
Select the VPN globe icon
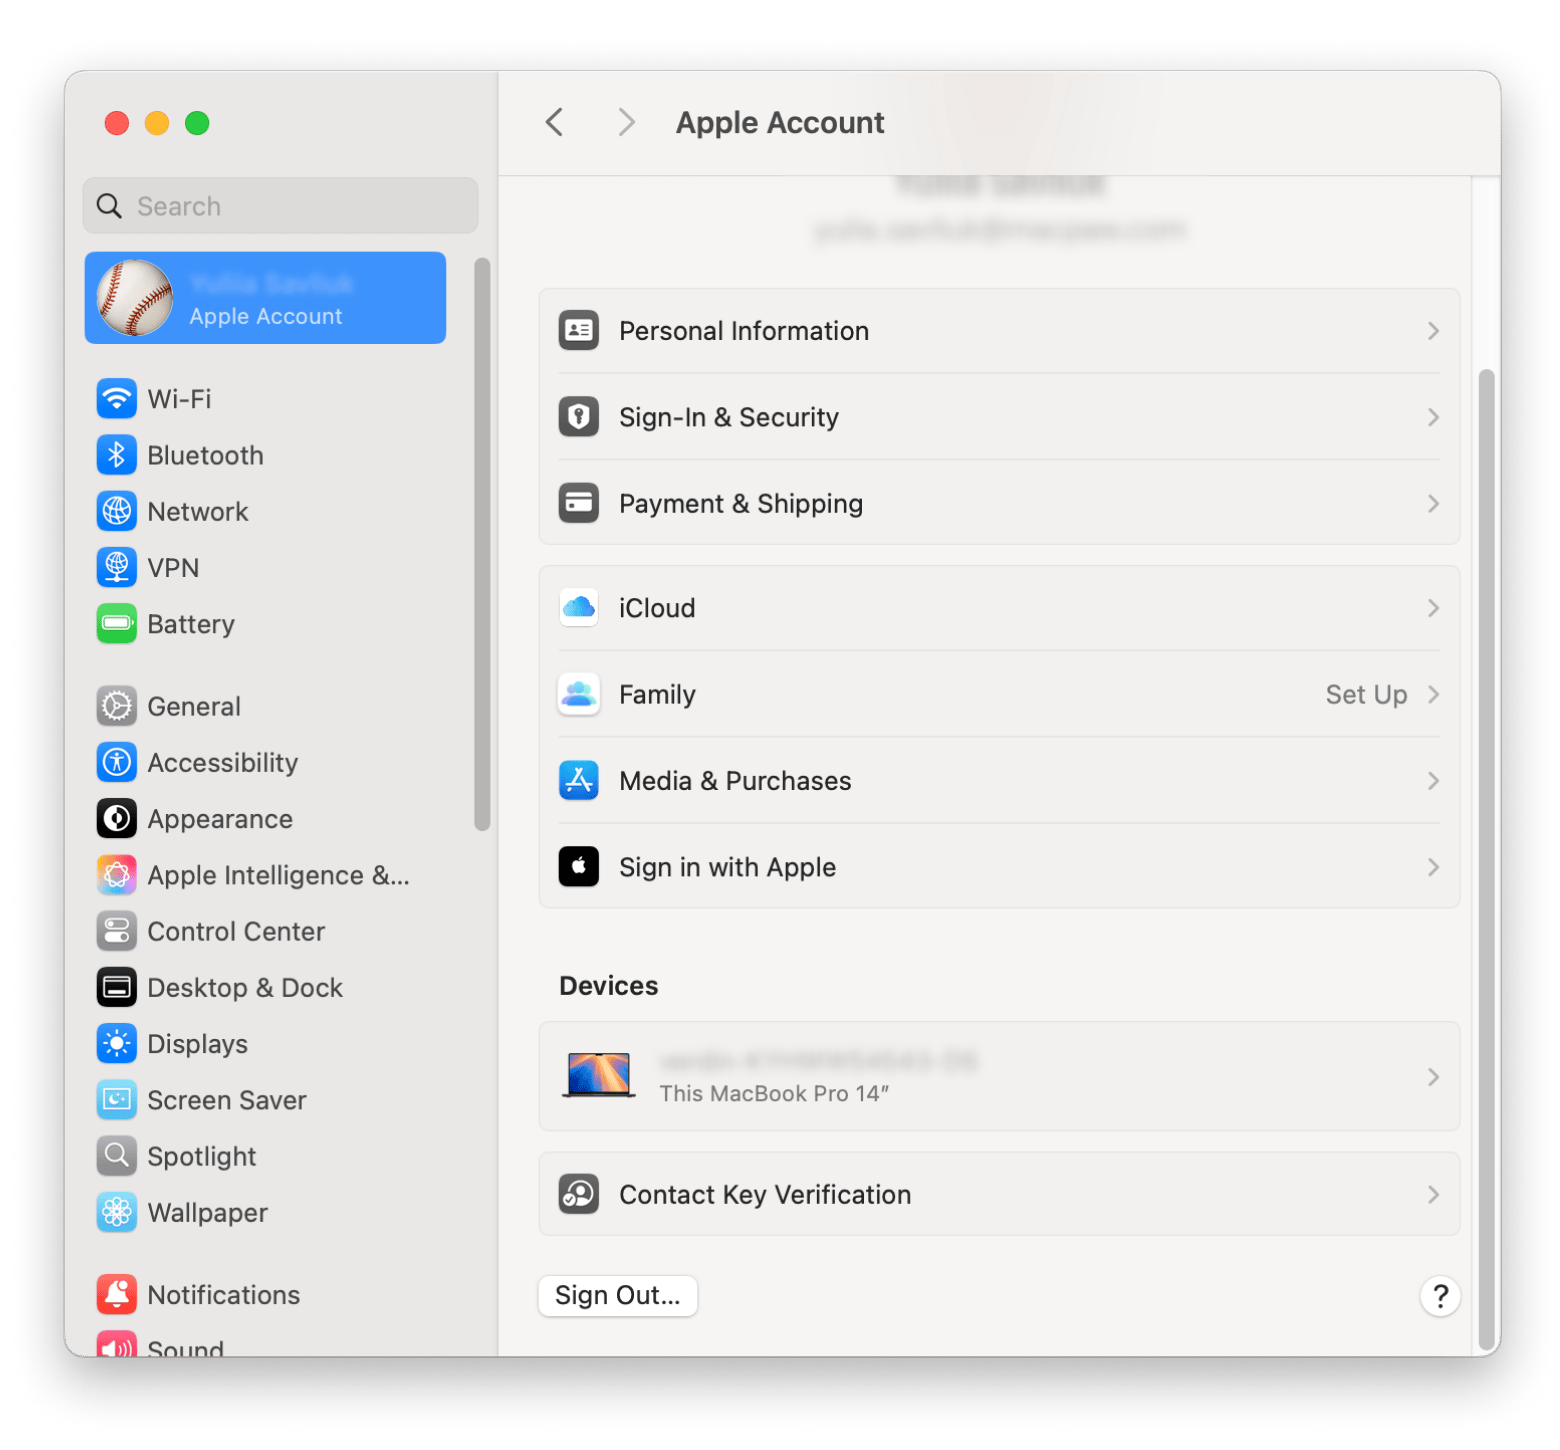(117, 567)
